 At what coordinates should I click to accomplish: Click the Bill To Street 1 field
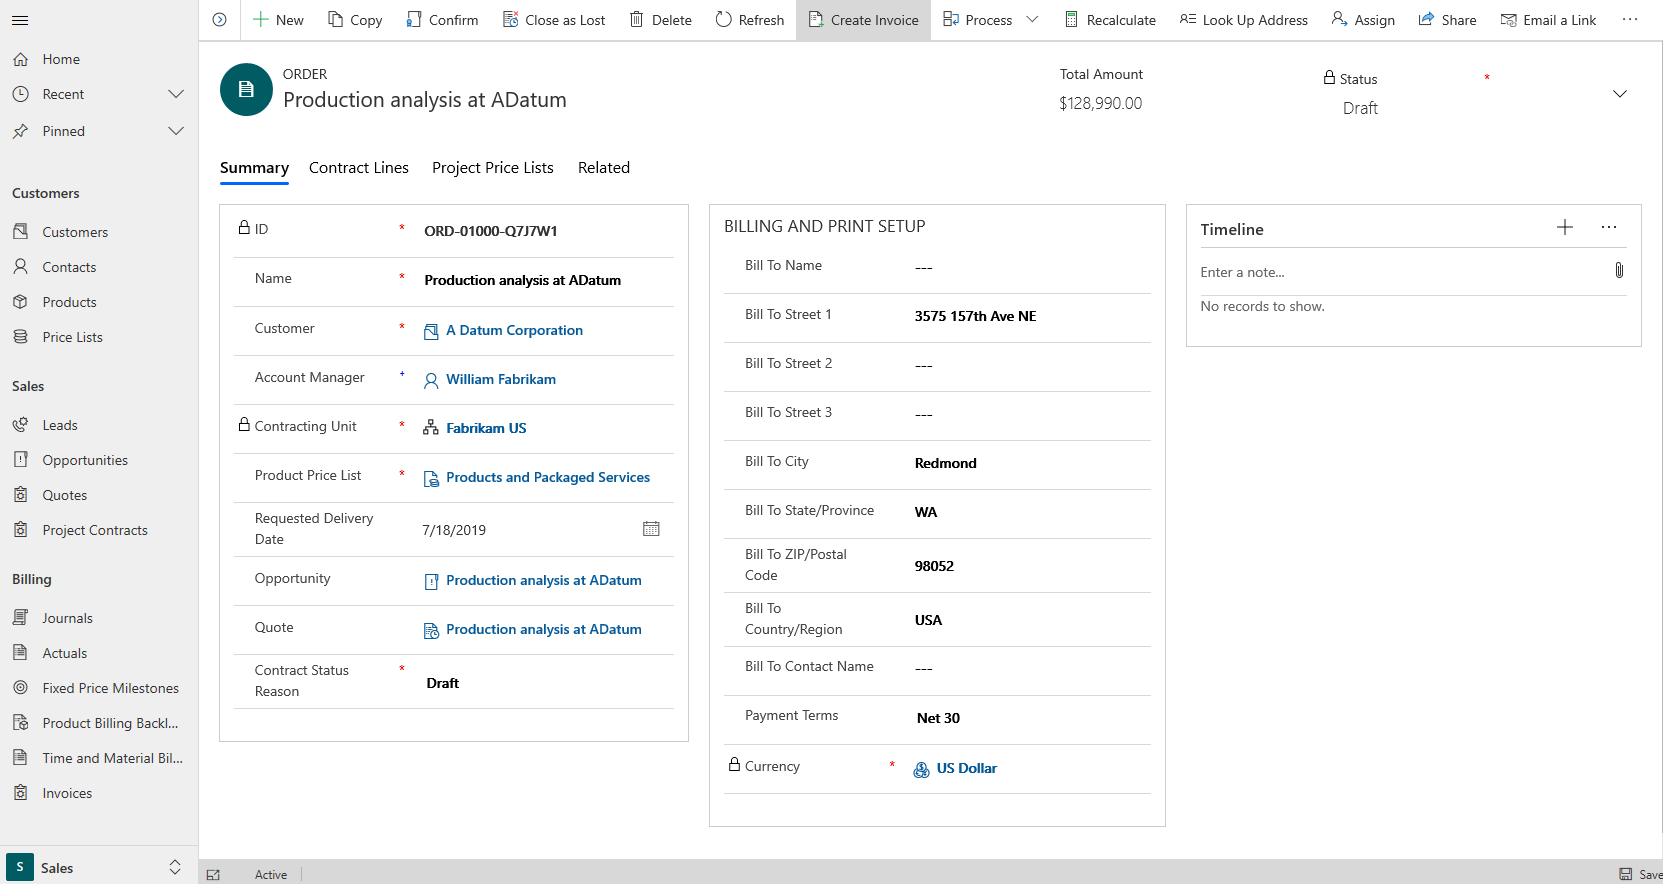(x=1031, y=316)
